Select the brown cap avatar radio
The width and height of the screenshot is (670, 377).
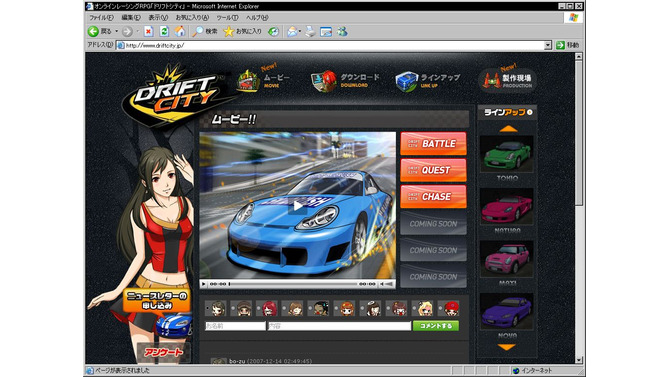coord(233,308)
